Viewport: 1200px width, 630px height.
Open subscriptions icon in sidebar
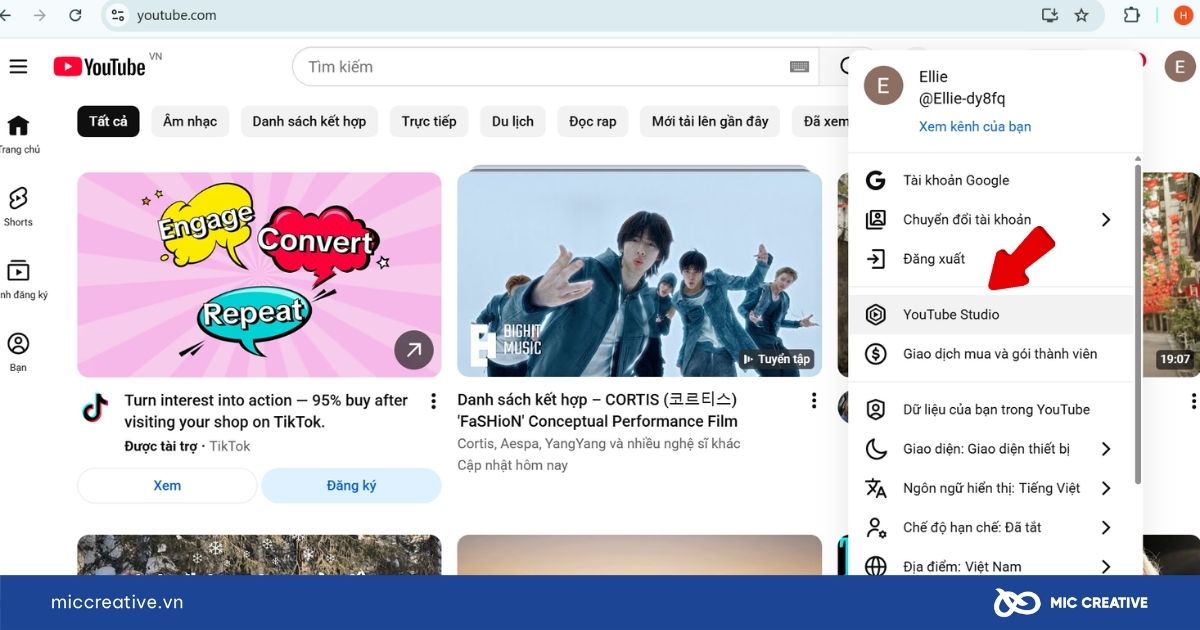click(x=18, y=271)
